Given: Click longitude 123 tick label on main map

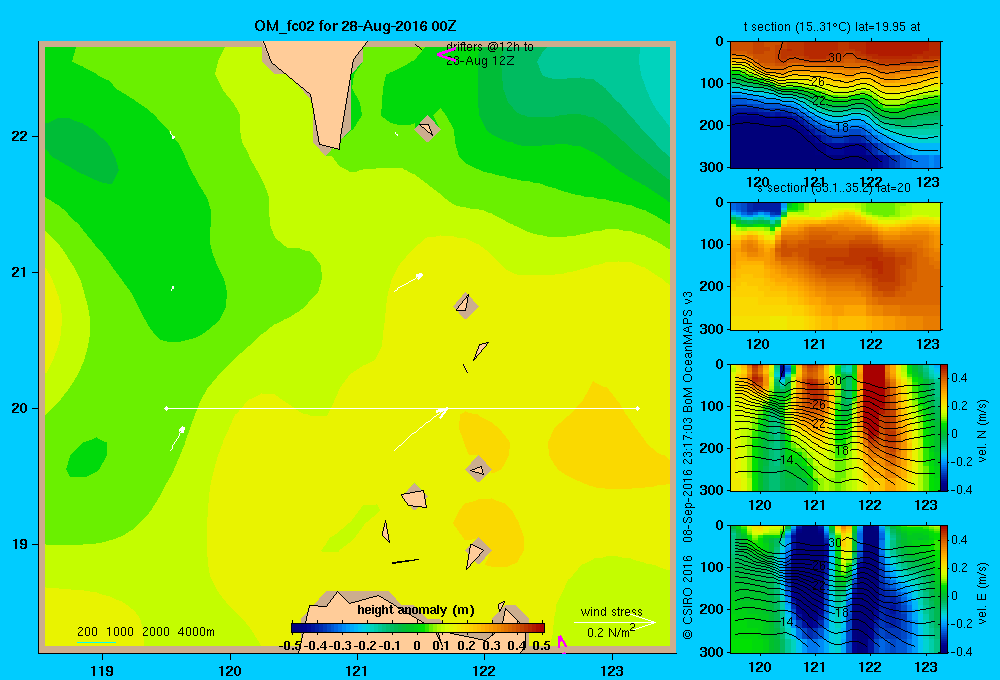Looking at the screenshot, I should (612, 670).
